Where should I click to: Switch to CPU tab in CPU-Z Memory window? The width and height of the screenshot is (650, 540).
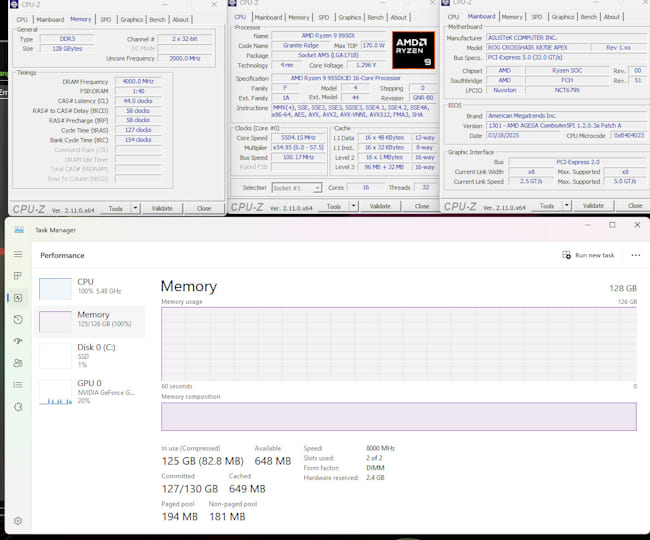(x=22, y=19)
